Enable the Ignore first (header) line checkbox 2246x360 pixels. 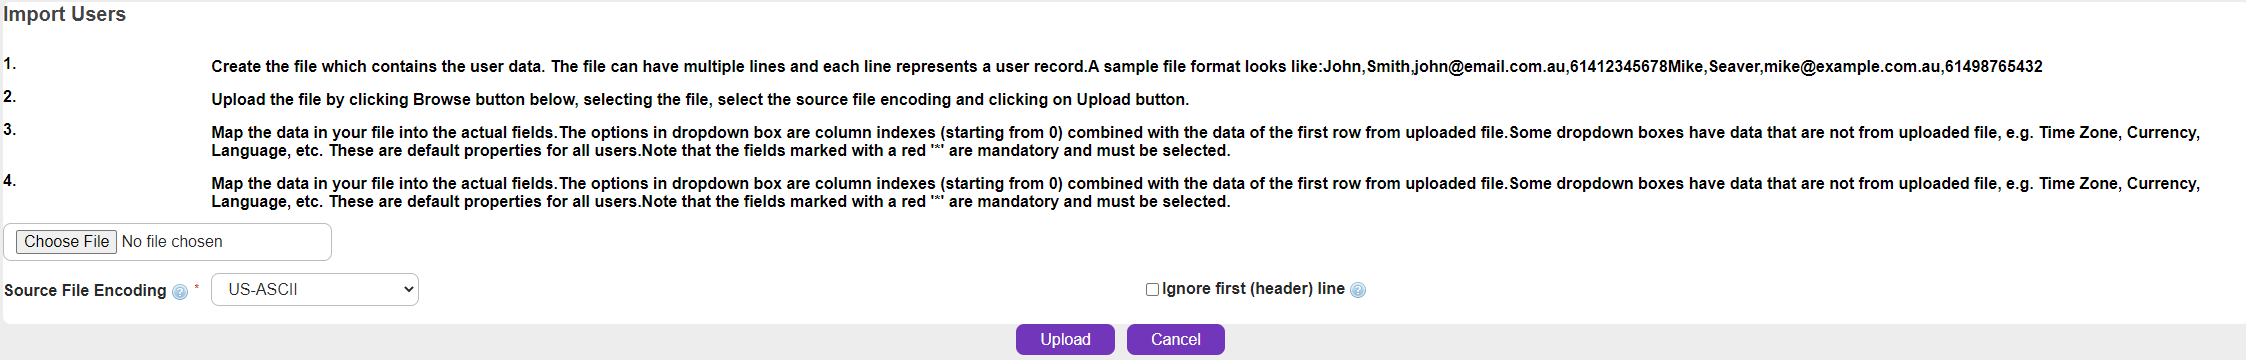click(1152, 289)
